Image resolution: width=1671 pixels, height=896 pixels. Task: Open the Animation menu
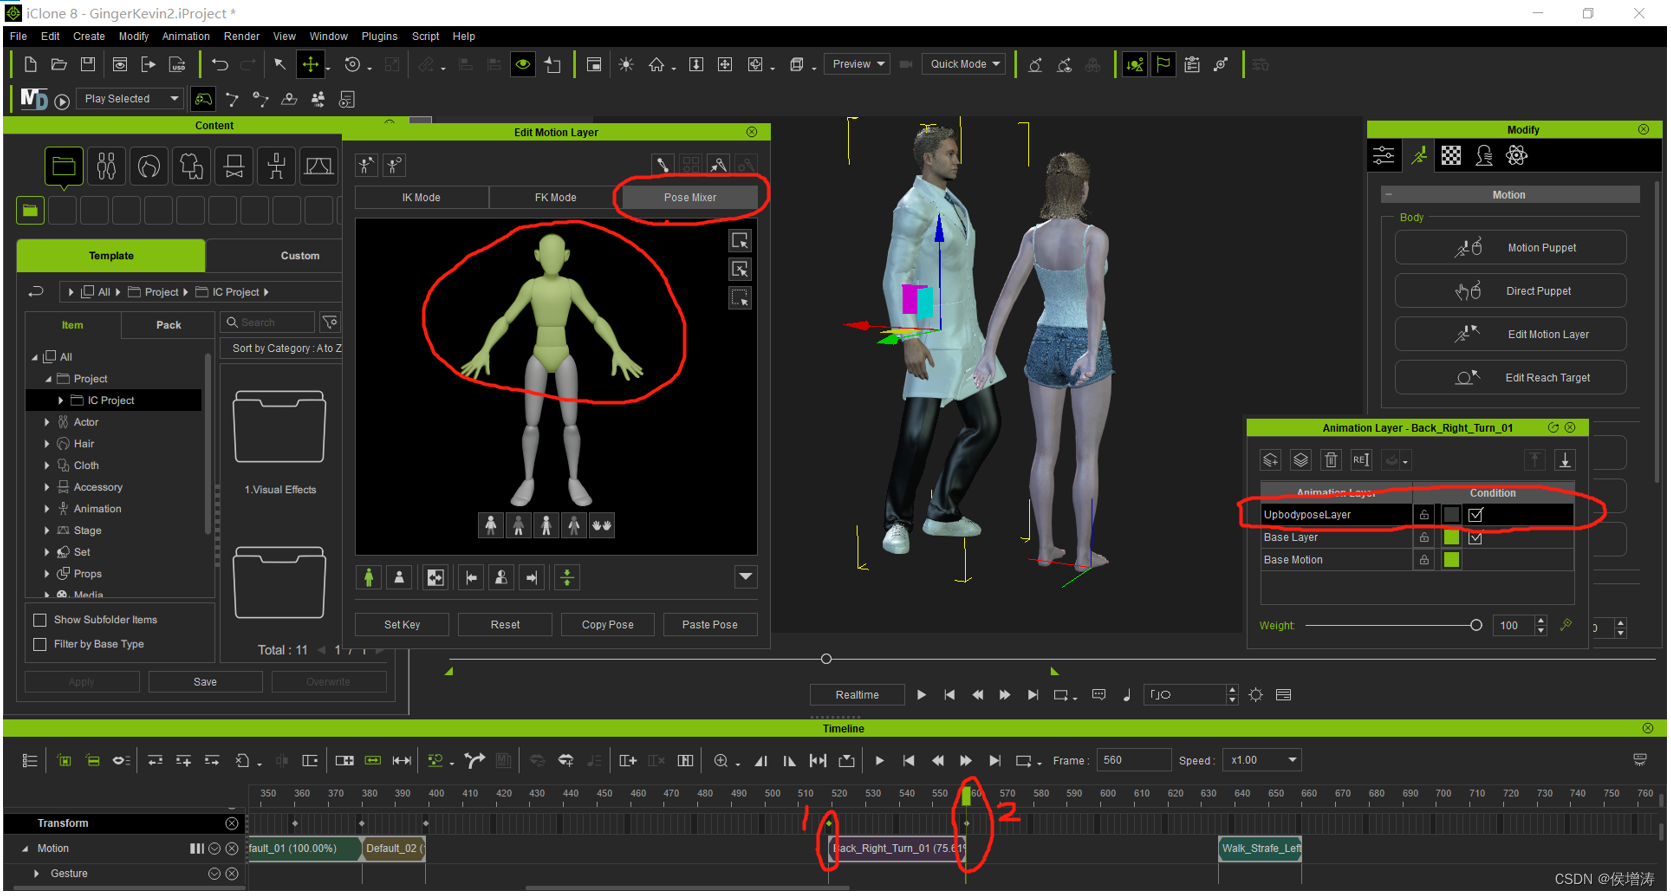coord(186,36)
